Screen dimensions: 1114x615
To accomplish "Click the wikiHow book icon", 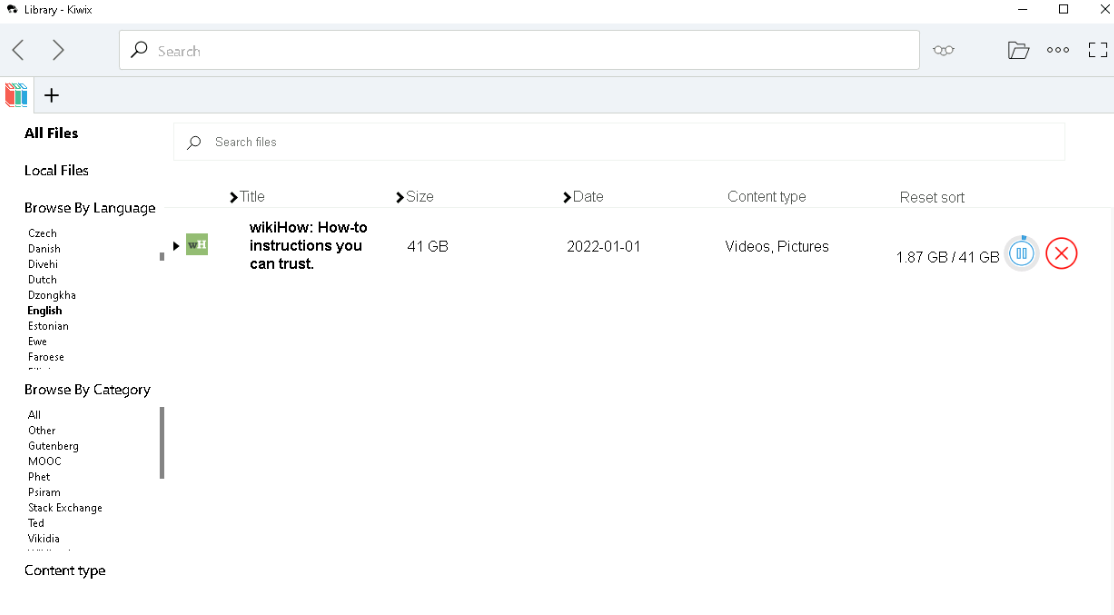I will (x=197, y=244).
